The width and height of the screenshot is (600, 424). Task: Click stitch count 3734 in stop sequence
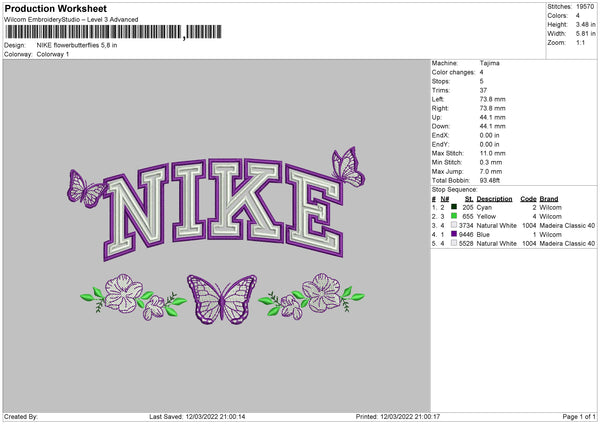pyautogui.click(x=466, y=225)
